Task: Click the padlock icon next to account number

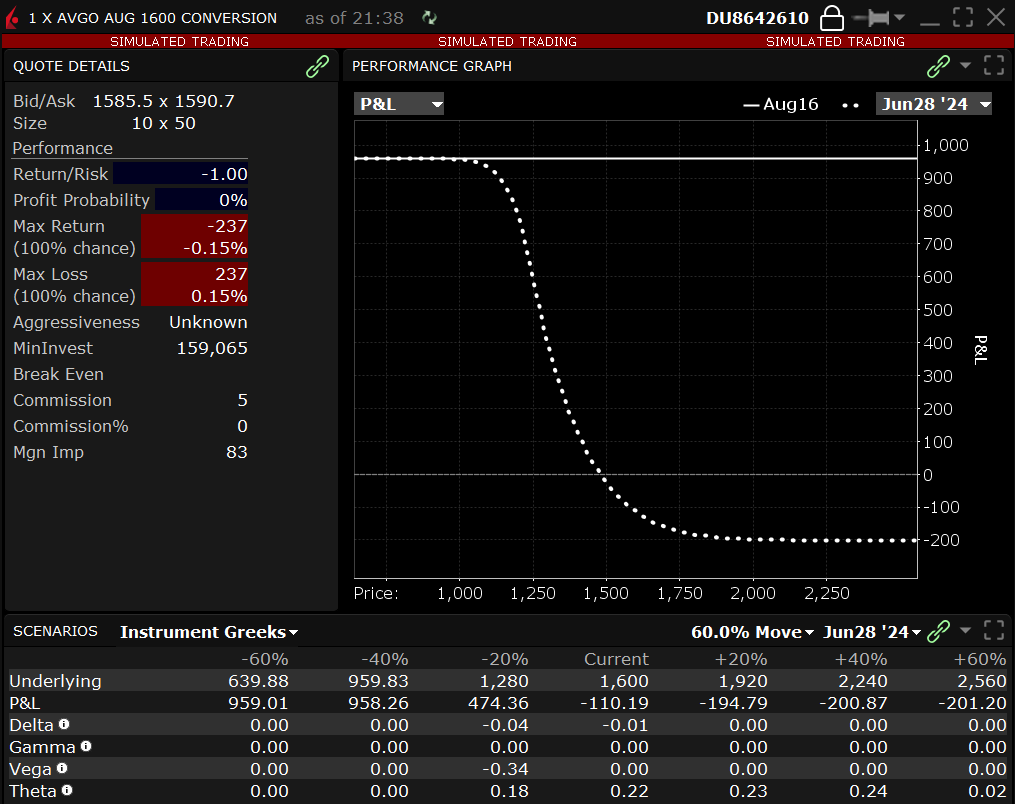Action: [x=831, y=18]
